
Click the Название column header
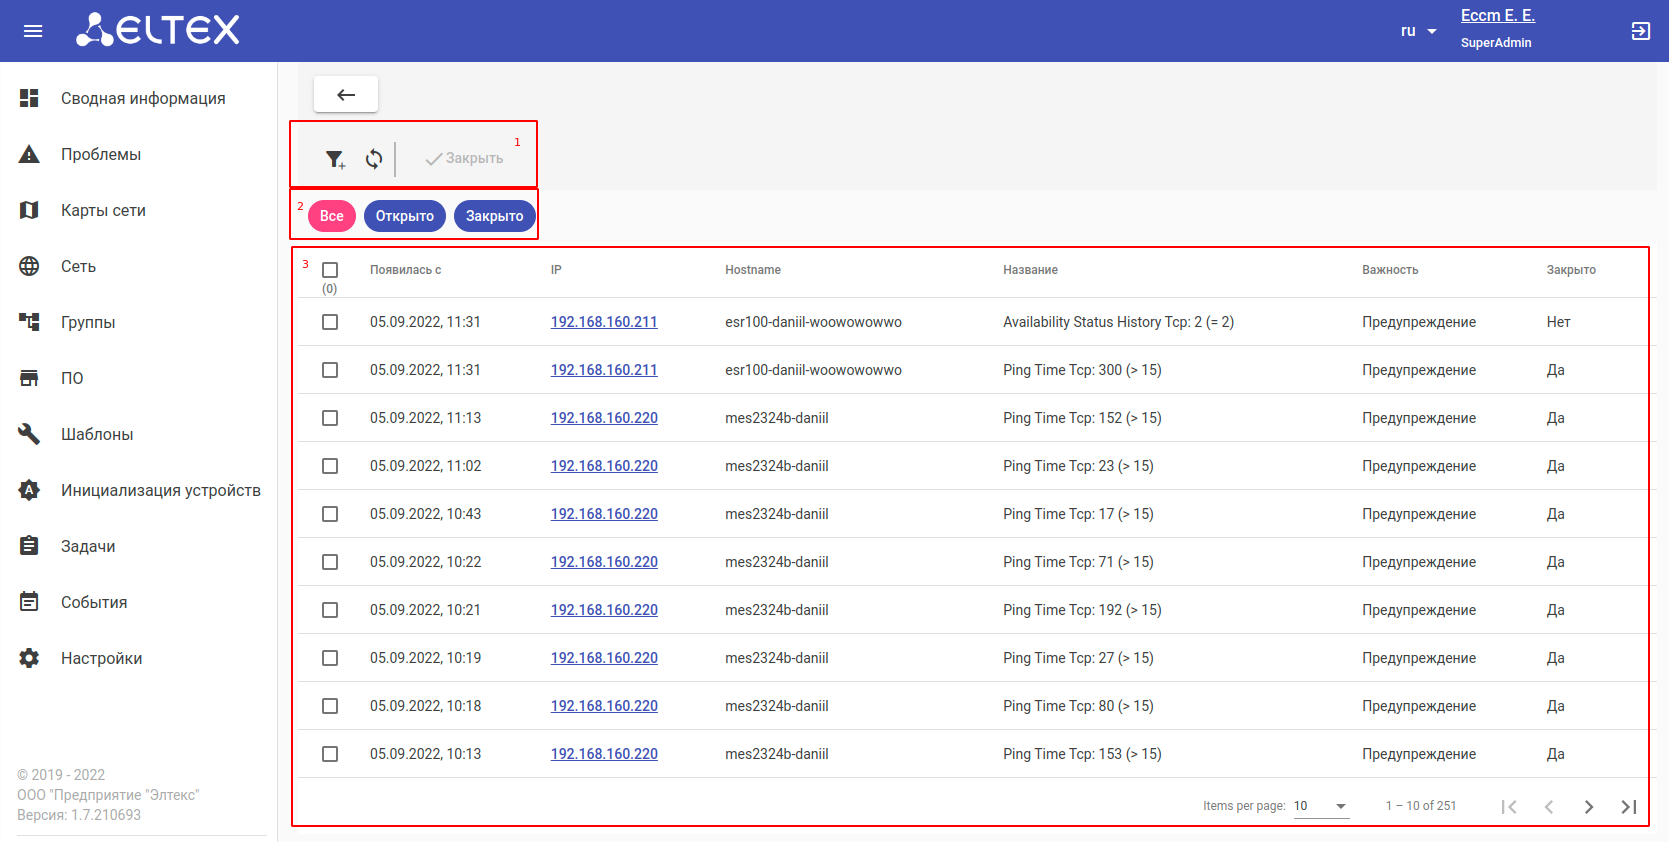point(1030,270)
